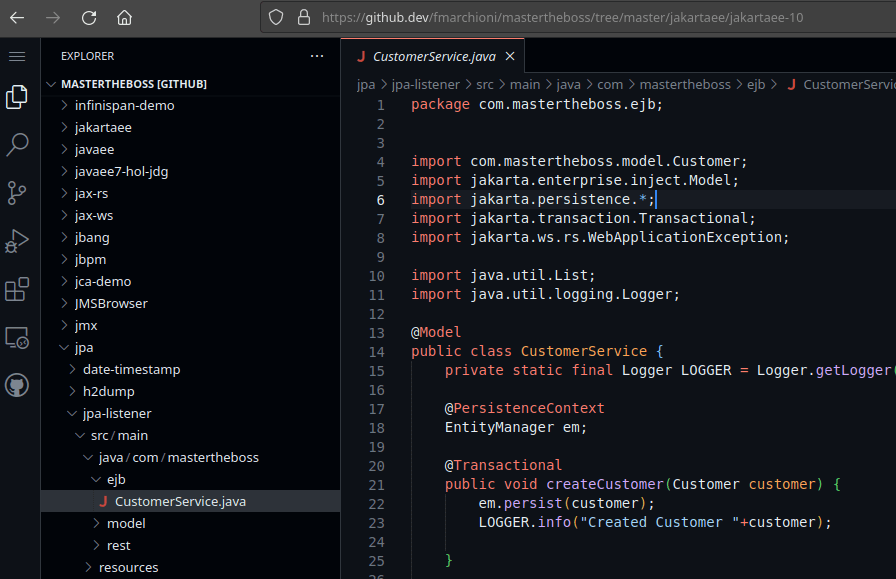The height and width of the screenshot is (579, 896).
Task: Click the @Model annotation on line 13
Action: click(x=436, y=332)
